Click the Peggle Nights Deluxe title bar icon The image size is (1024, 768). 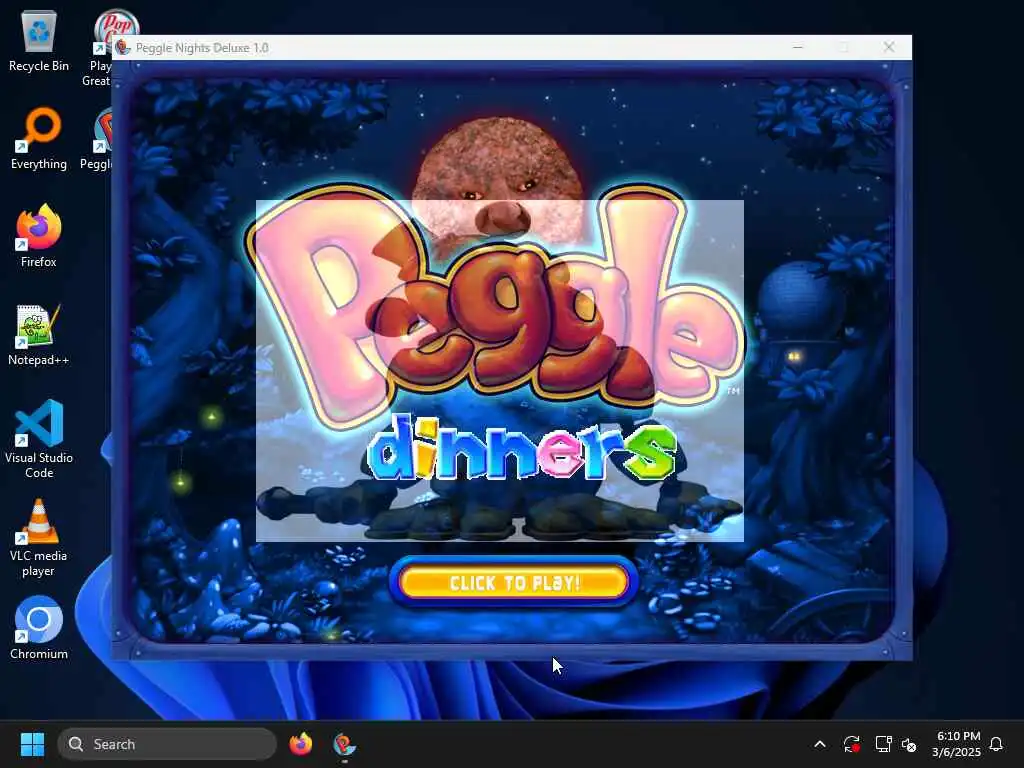tap(123, 48)
